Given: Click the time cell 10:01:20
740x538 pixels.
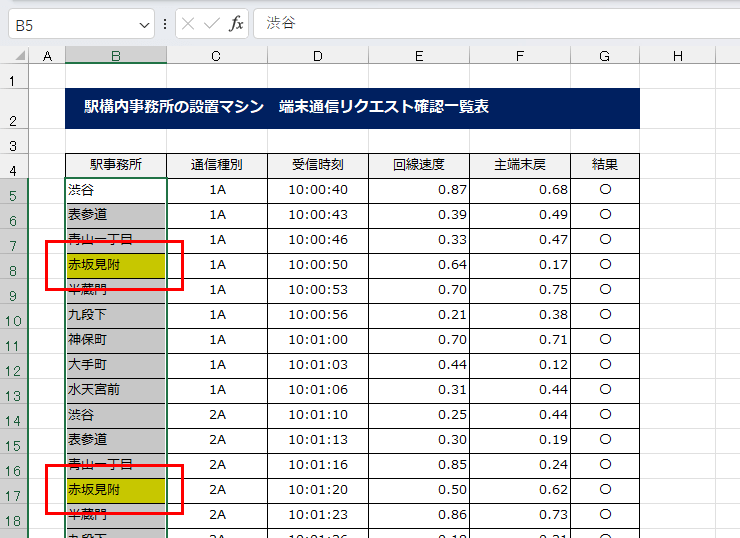Looking at the screenshot, I should click(x=318, y=490).
